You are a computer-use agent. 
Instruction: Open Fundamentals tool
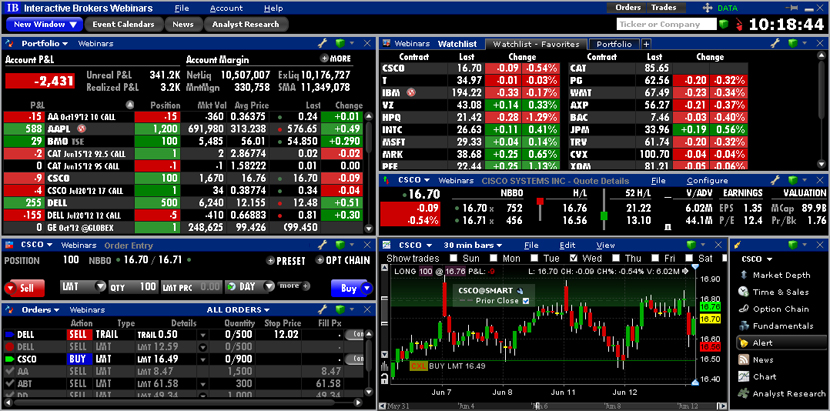(781, 326)
